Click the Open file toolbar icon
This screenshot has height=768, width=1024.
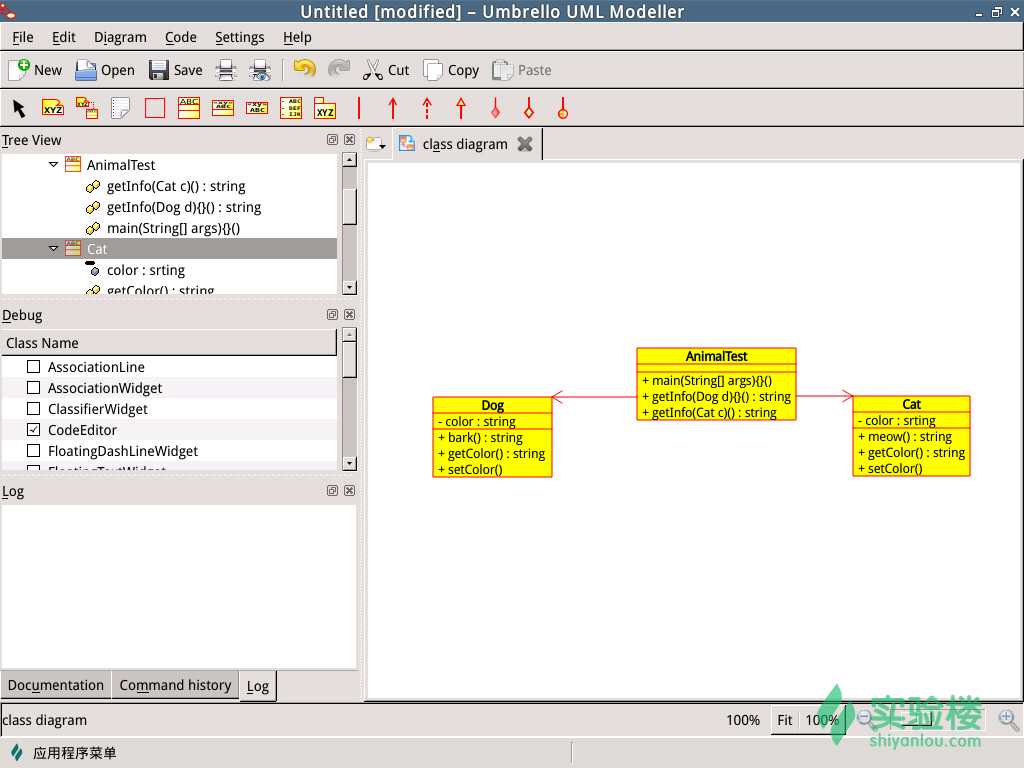click(x=86, y=70)
